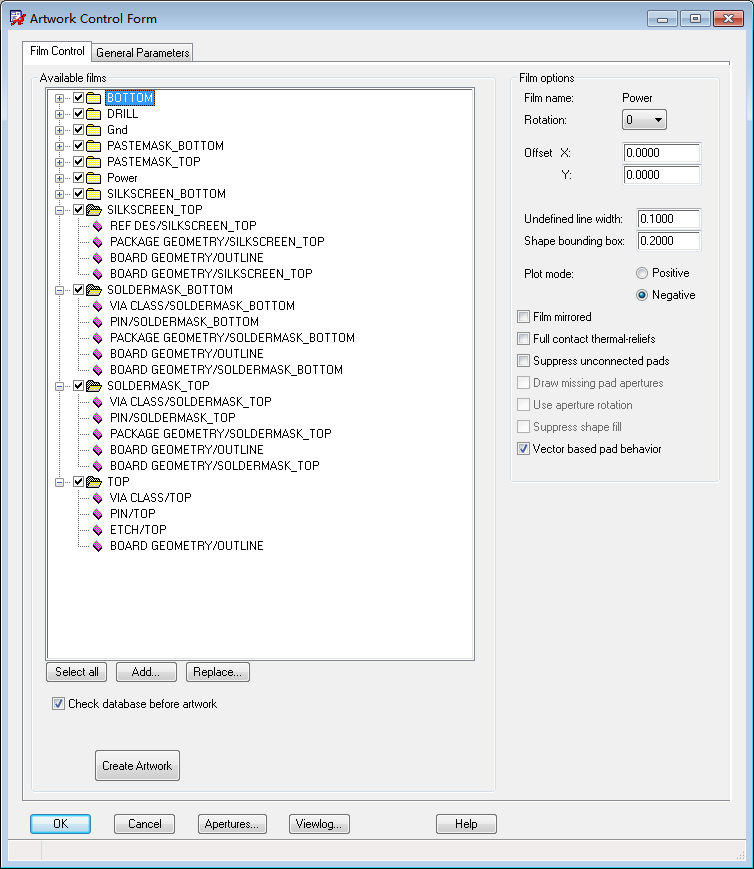
Task: Click the diamond icon beside REF DES/SILKSCREEN_TOP
Action: click(98, 226)
